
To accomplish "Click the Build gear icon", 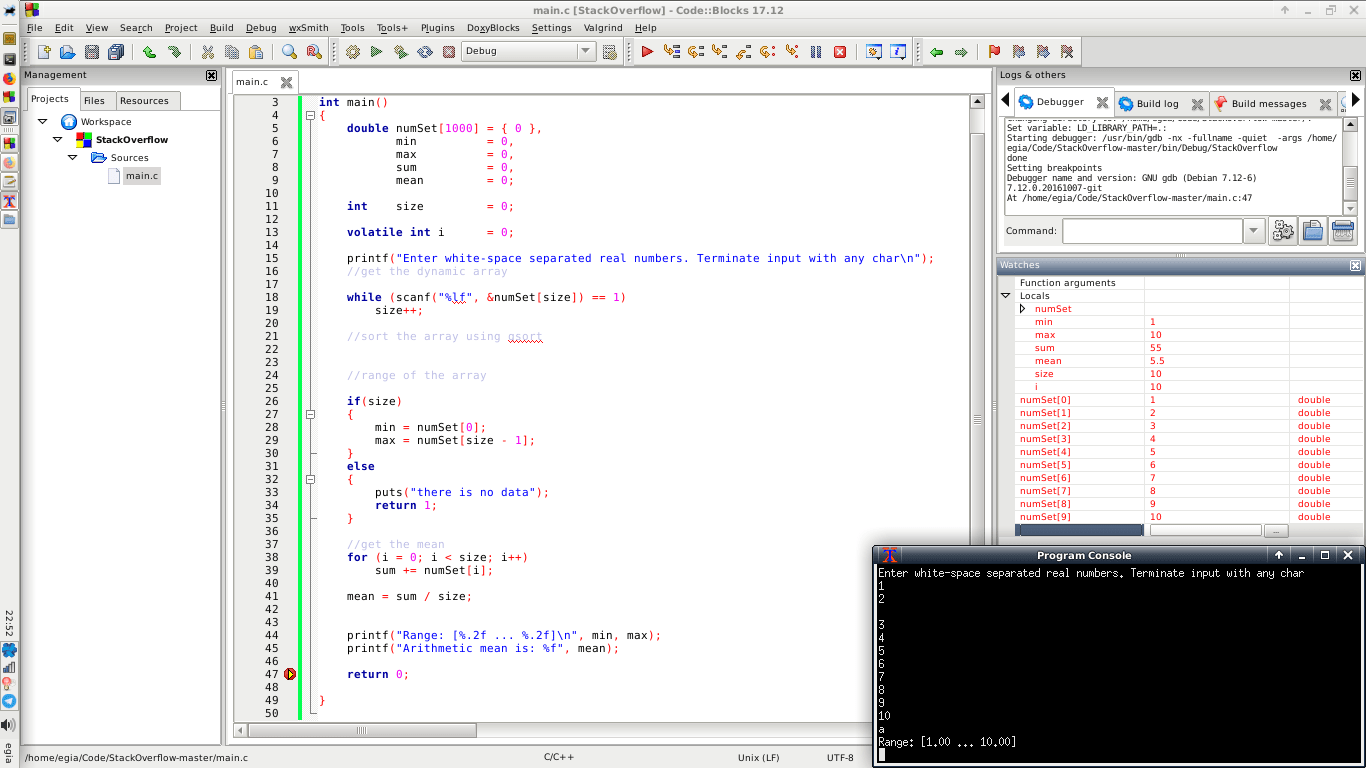I will (353, 52).
